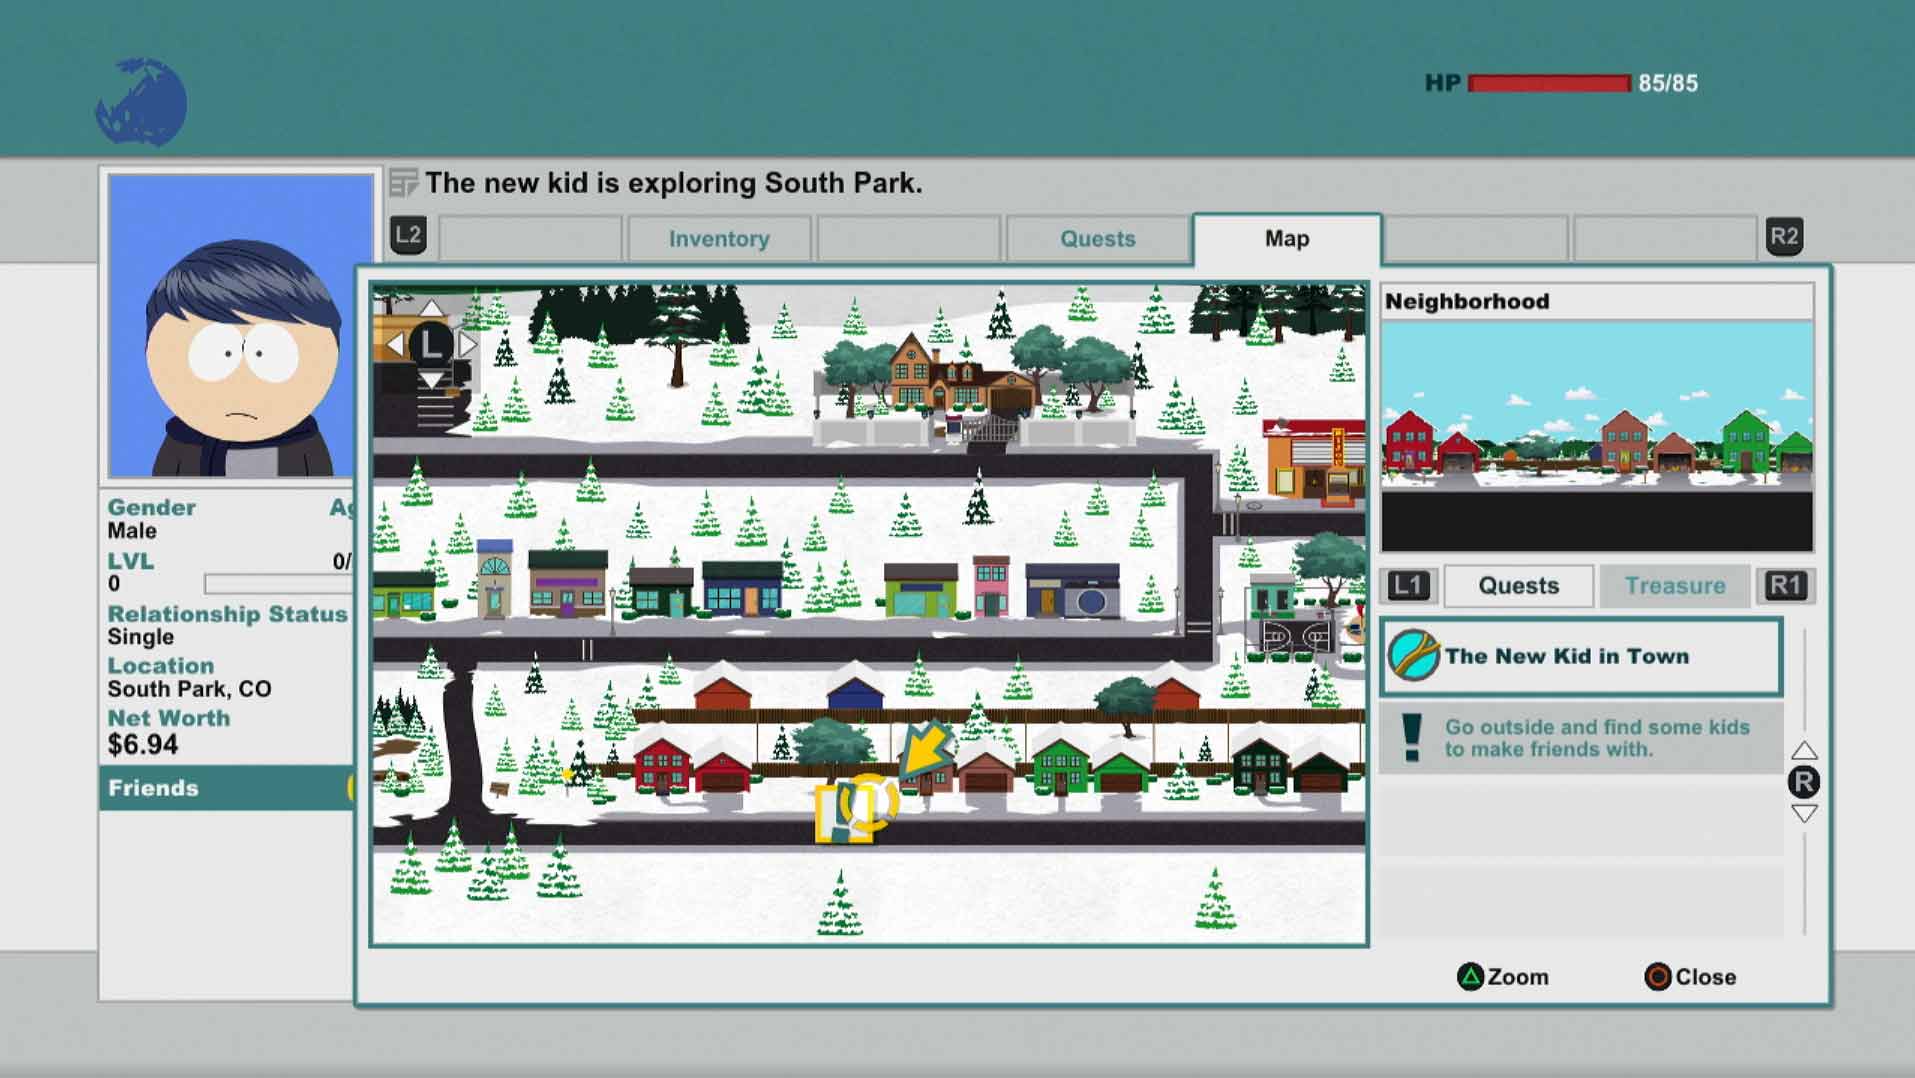
Task: Switch to the Inventory tab
Action: pos(719,239)
